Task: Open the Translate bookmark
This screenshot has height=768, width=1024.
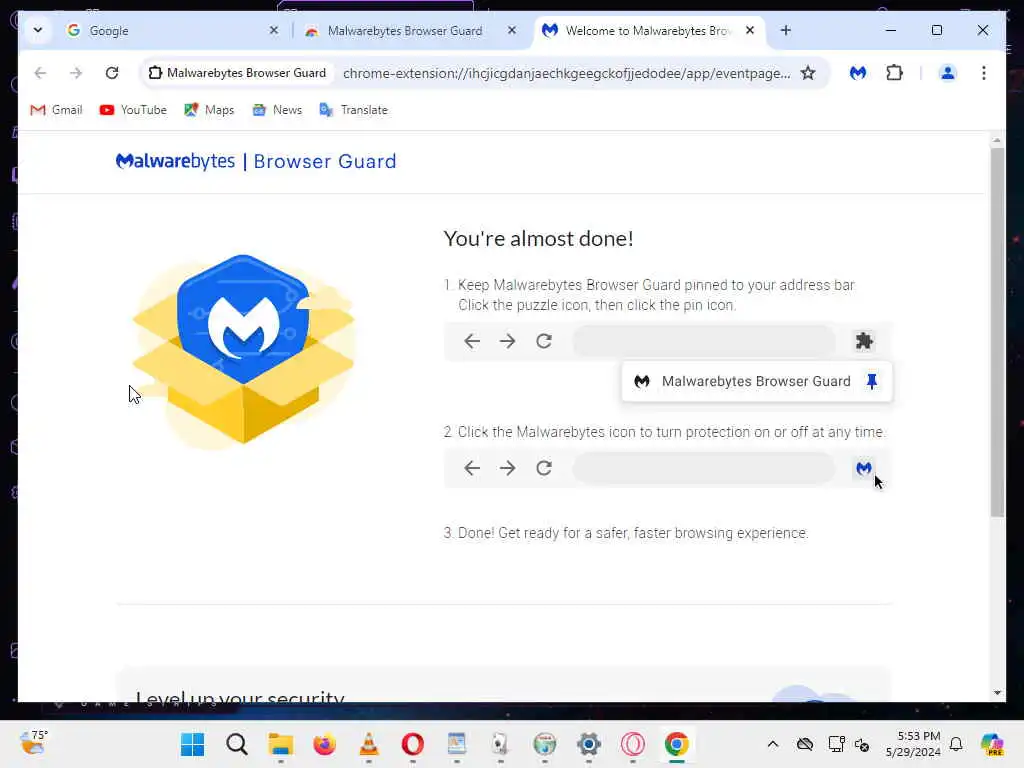Action: pyautogui.click(x=353, y=110)
